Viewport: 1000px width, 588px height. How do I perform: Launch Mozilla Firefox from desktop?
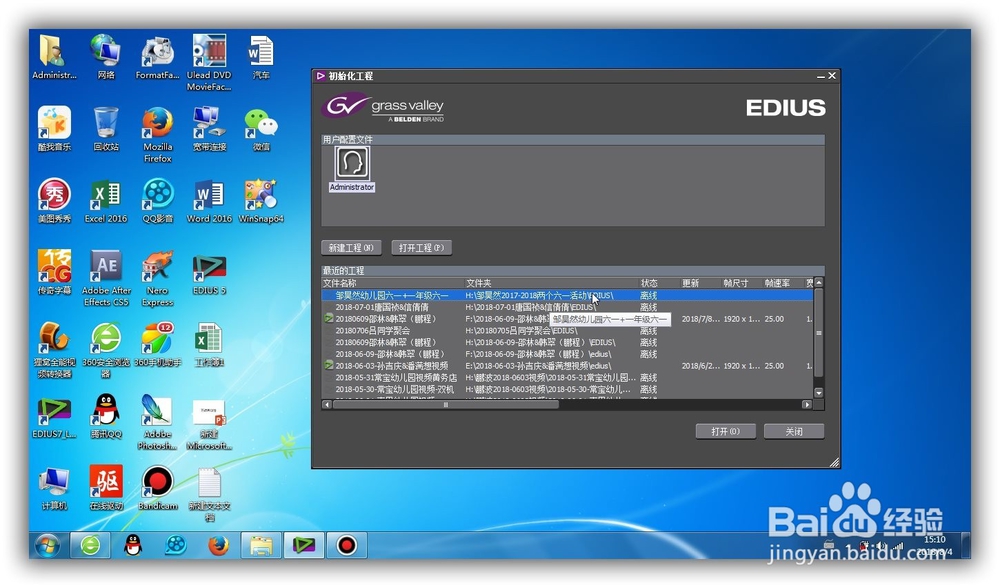(158, 135)
